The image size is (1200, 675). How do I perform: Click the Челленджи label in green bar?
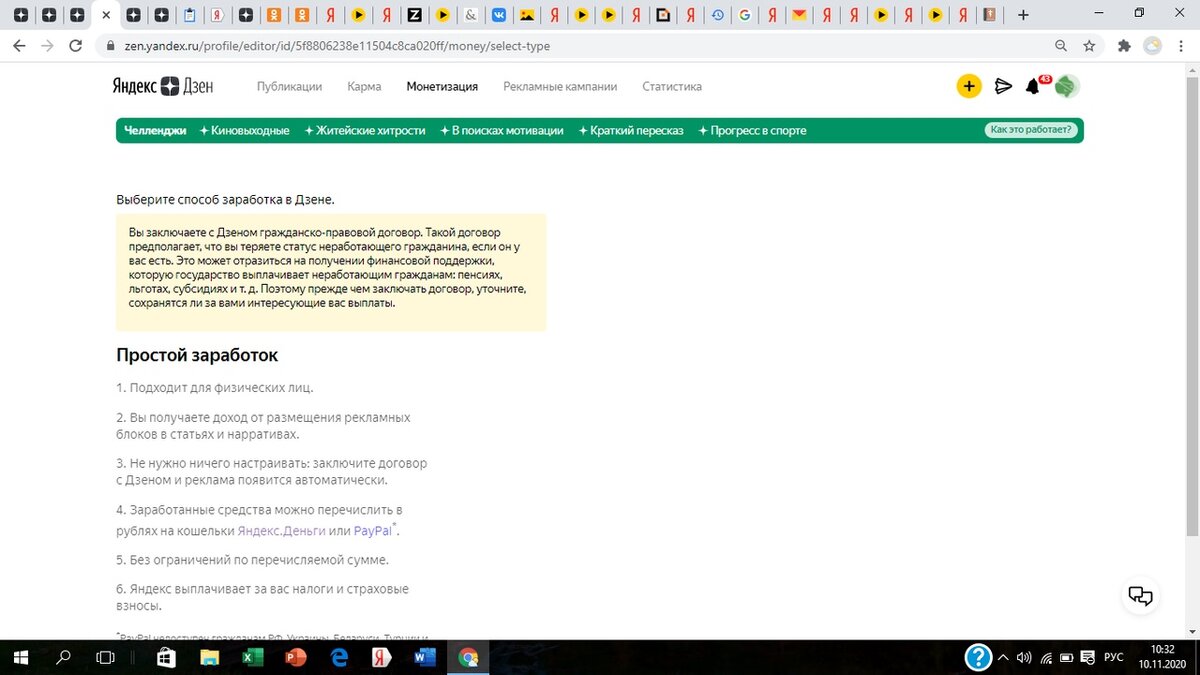(155, 130)
